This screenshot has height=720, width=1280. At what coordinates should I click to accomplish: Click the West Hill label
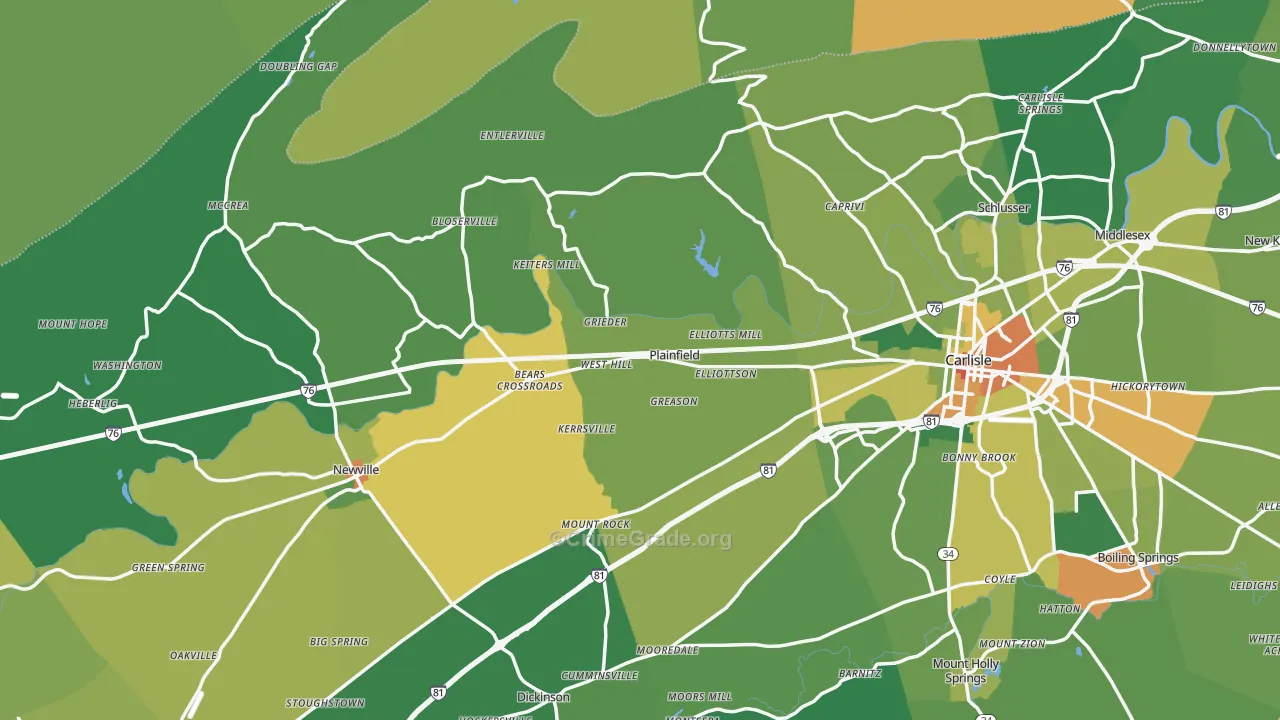pos(606,365)
